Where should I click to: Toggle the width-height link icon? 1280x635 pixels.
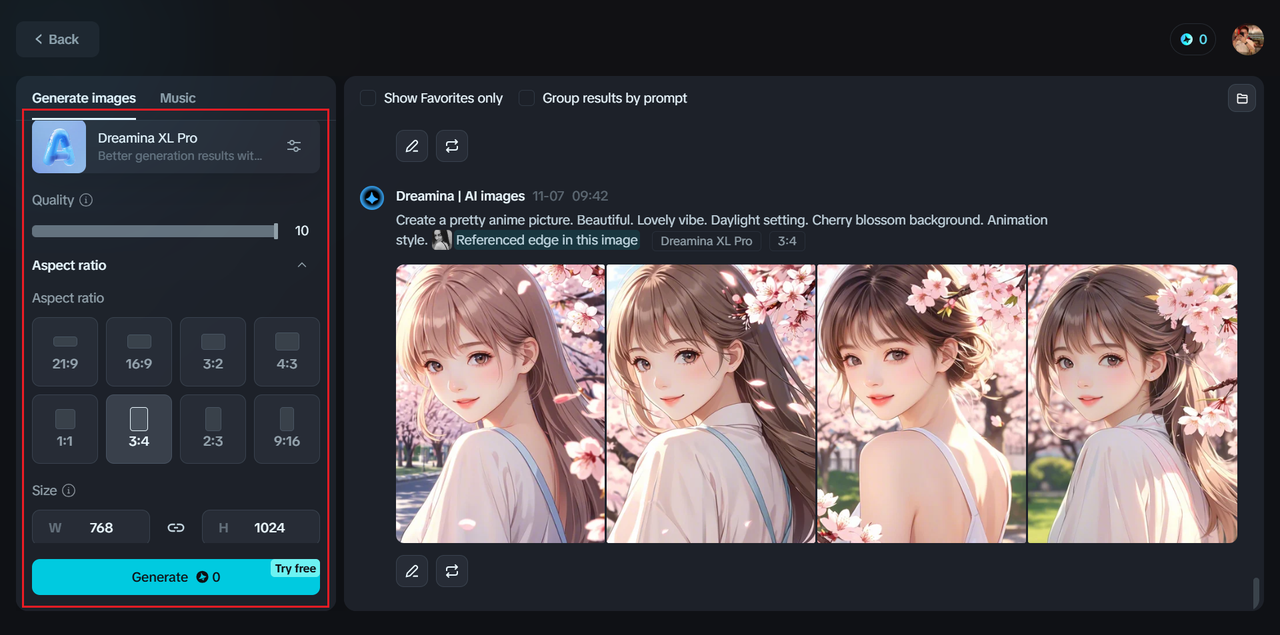[176, 528]
